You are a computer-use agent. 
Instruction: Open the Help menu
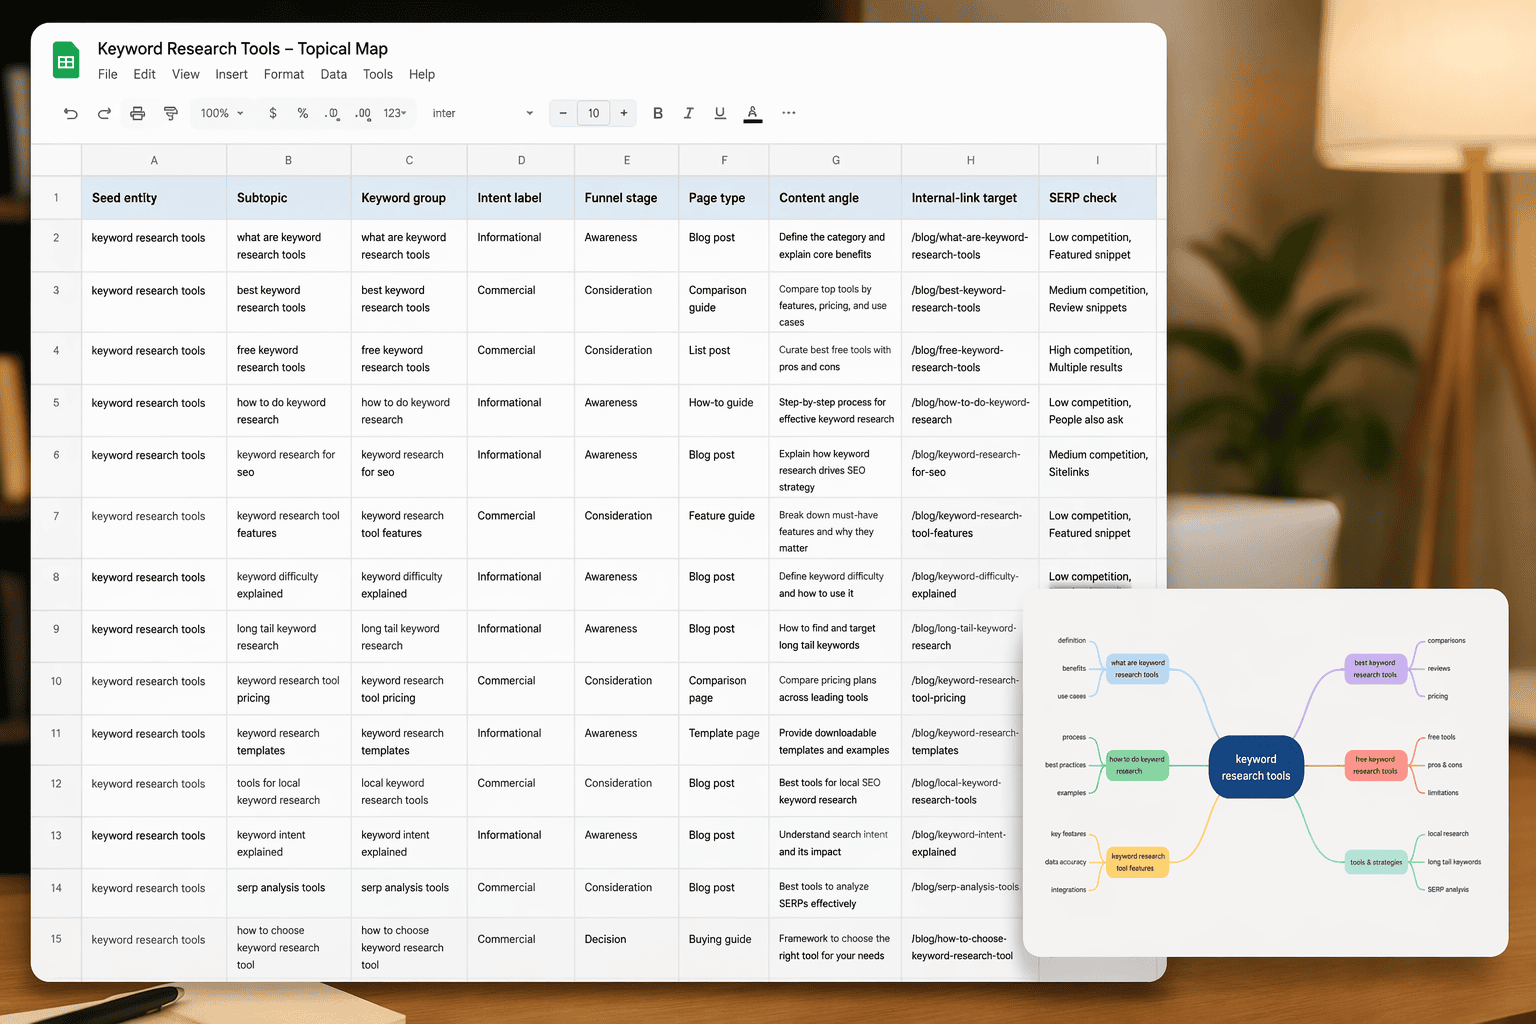tap(422, 74)
